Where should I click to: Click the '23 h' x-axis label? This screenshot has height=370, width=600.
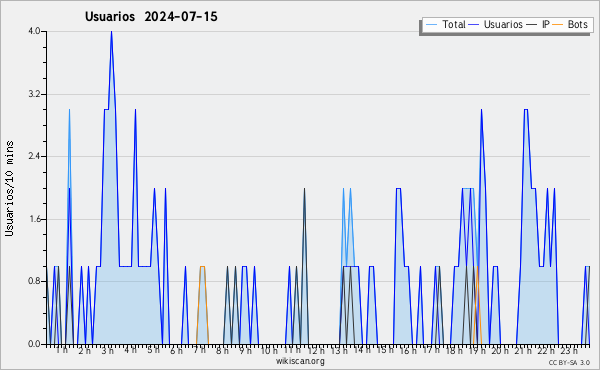569,350
